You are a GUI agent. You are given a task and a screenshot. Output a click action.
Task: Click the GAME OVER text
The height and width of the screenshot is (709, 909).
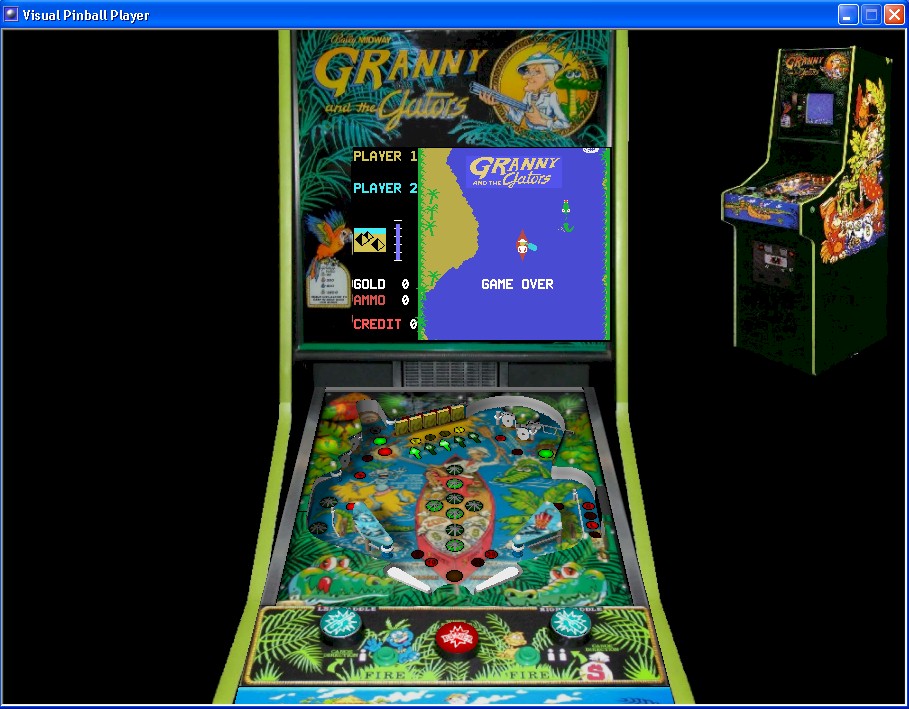[x=517, y=284]
